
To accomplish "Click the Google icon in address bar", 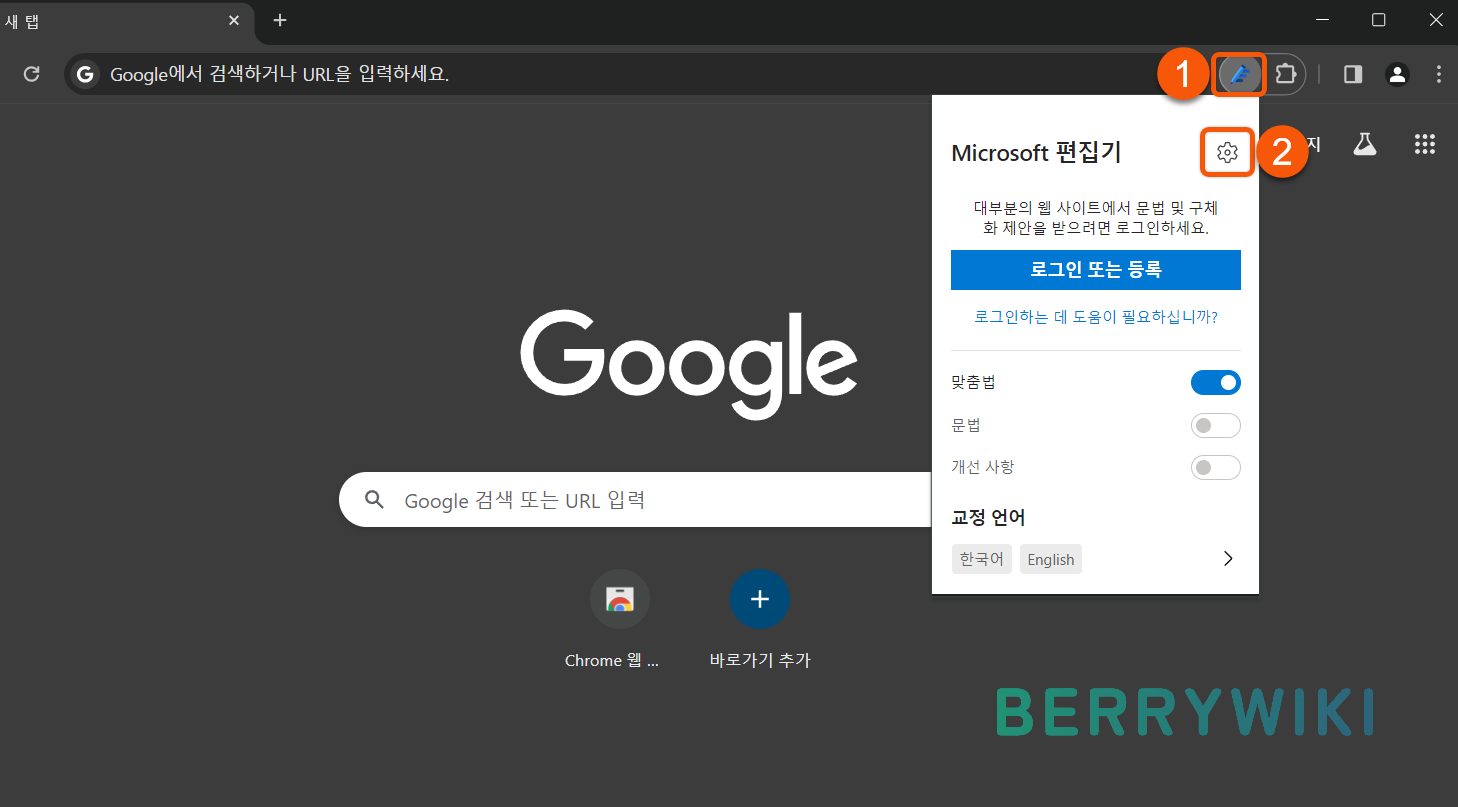I will pyautogui.click(x=86, y=74).
